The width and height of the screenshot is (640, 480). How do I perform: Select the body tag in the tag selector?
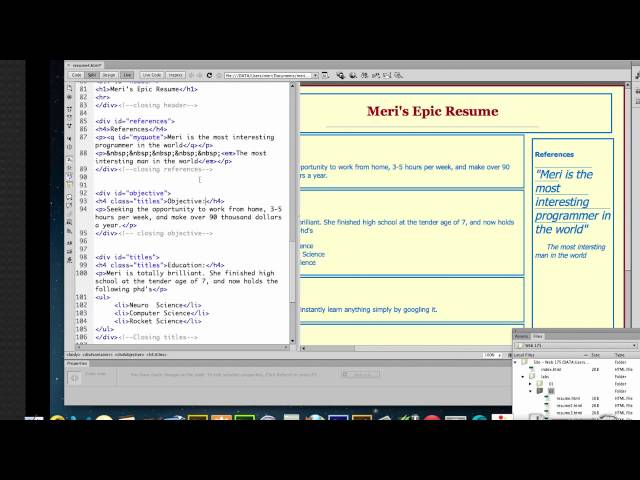[x=73, y=355]
